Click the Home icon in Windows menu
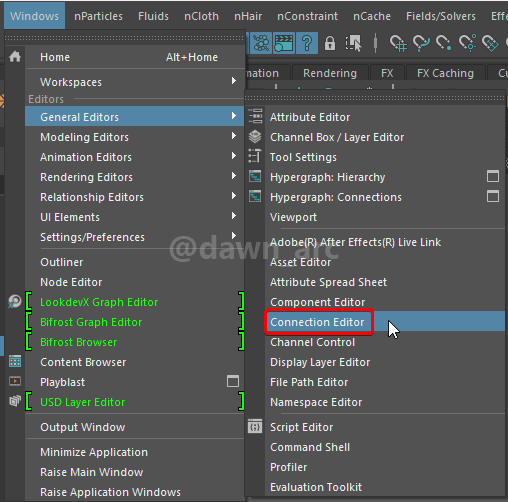This screenshot has width=508, height=502. click(15, 57)
